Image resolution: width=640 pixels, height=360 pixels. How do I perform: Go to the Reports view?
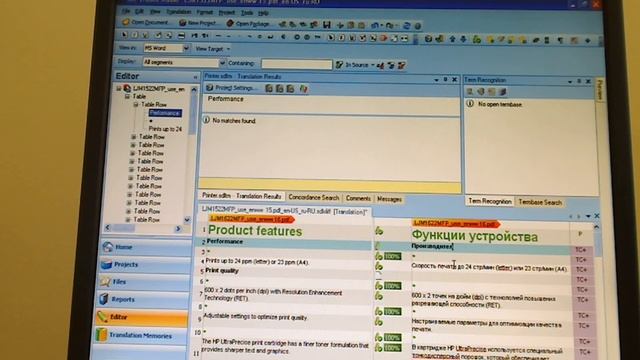[x=142, y=300]
